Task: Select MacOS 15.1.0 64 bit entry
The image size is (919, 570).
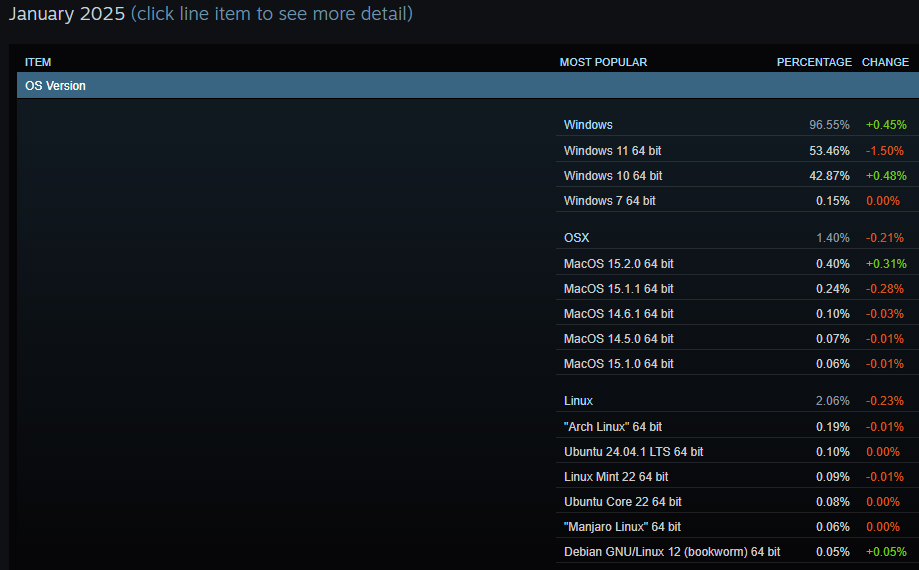Action: point(737,364)
